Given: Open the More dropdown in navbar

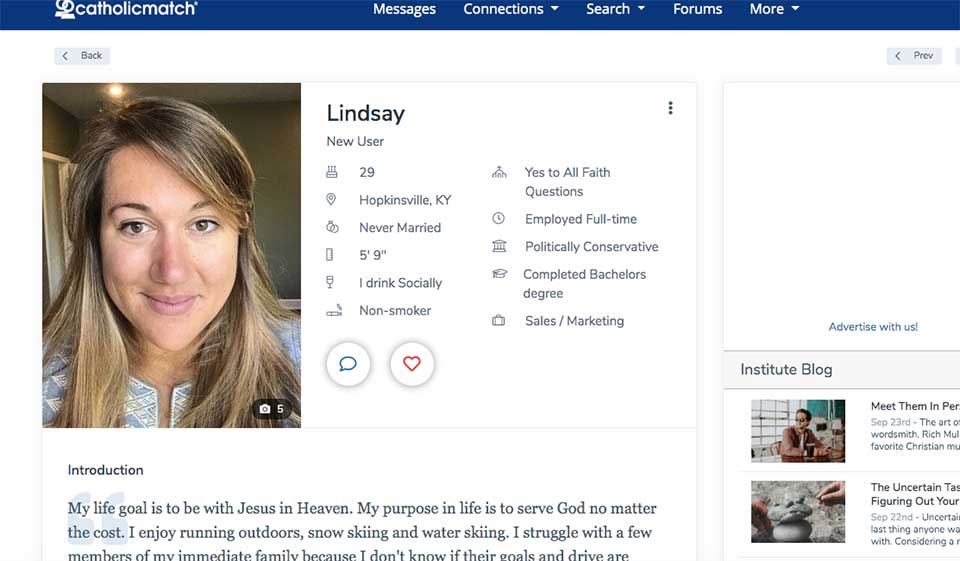Looking at the screenshot, I should [774, 9].
